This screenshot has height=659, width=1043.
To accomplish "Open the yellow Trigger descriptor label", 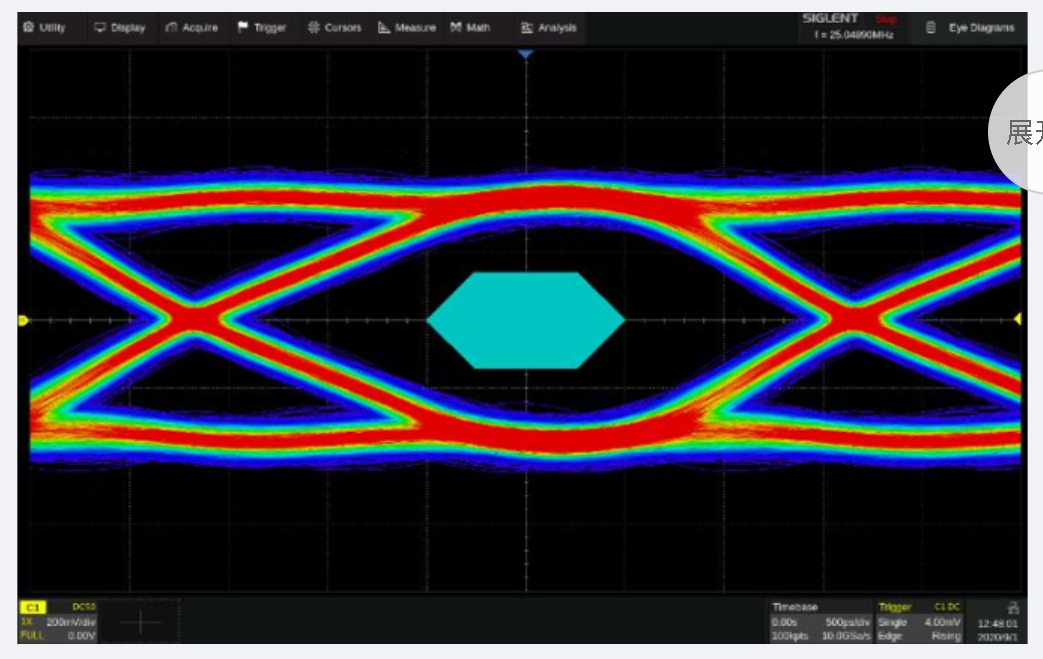I will 895,606.
